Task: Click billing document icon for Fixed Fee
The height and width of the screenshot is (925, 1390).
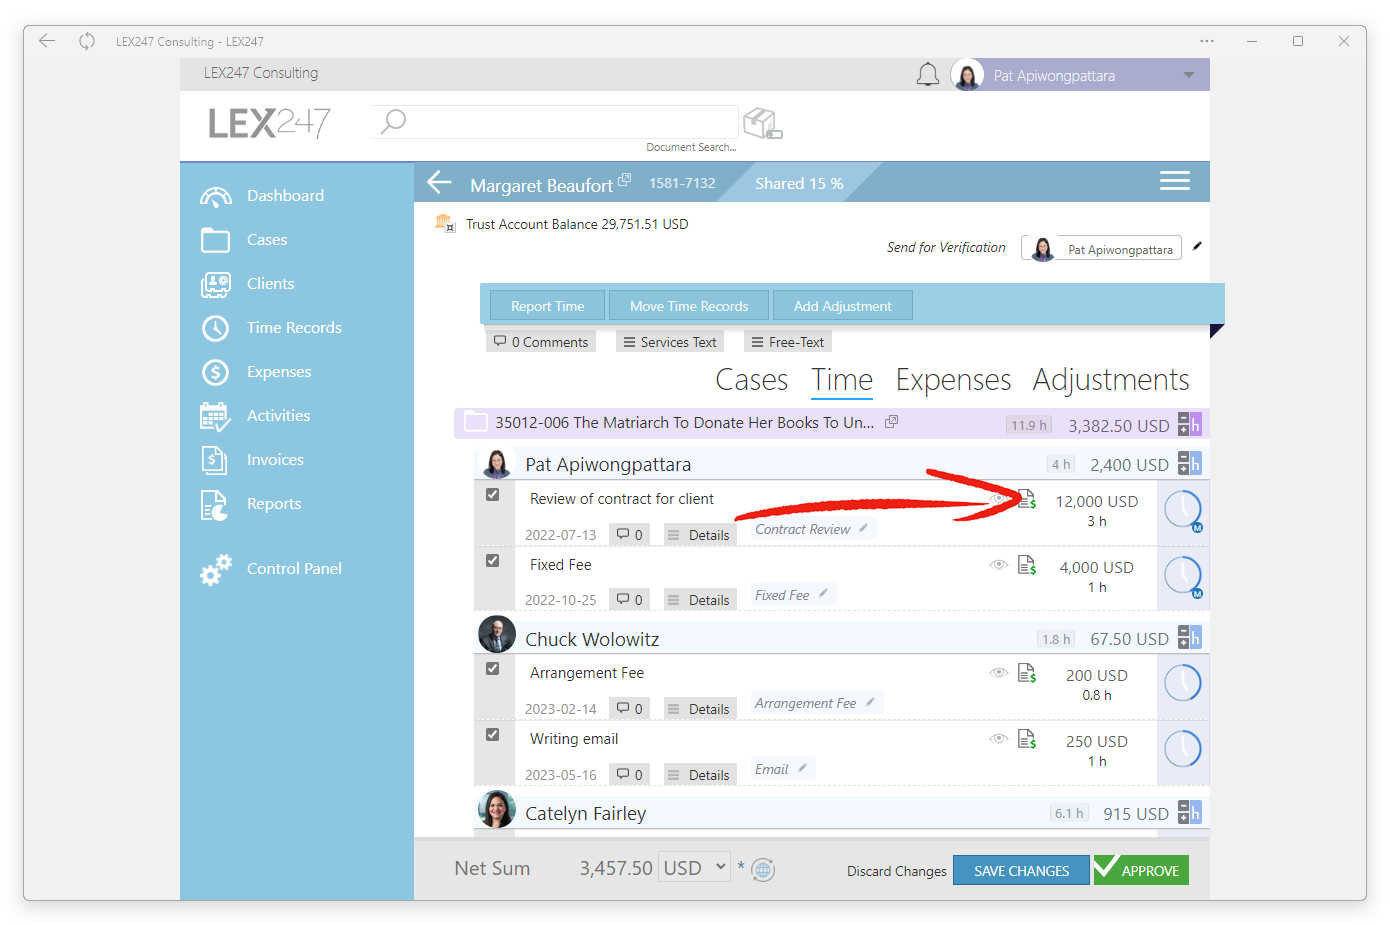Action: [1027, 565]
